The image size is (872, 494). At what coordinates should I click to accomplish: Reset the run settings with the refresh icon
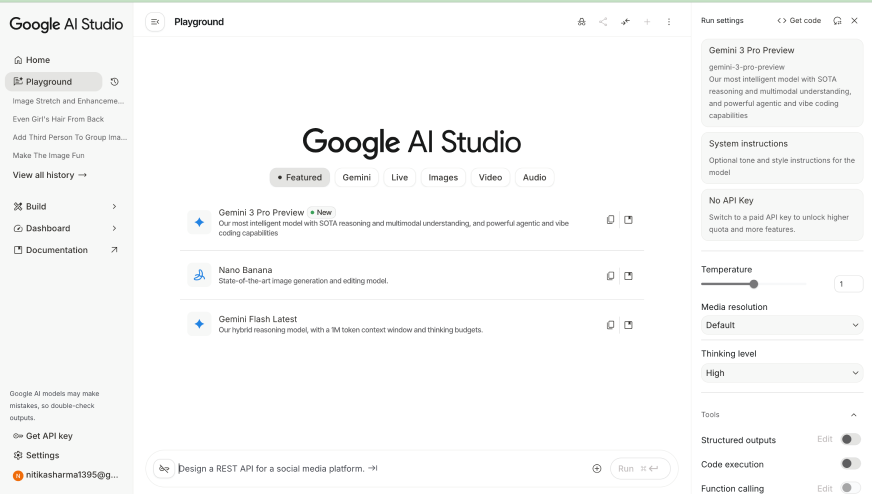(837, 21)
